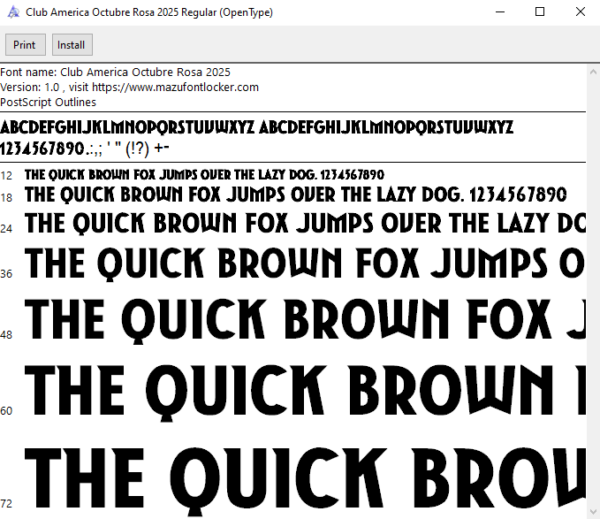
Task: Minimize the font preview window
Action: (x=500, y=12)
